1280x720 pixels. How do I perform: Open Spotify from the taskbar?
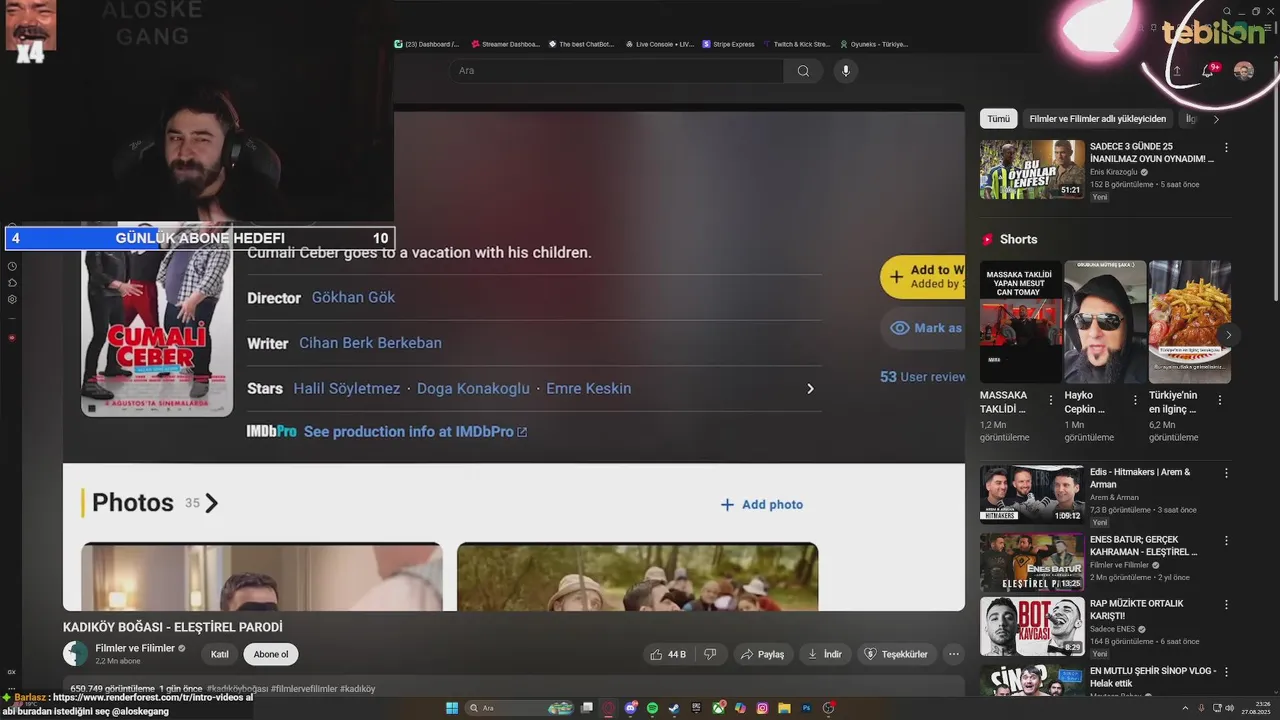(652, 708)
